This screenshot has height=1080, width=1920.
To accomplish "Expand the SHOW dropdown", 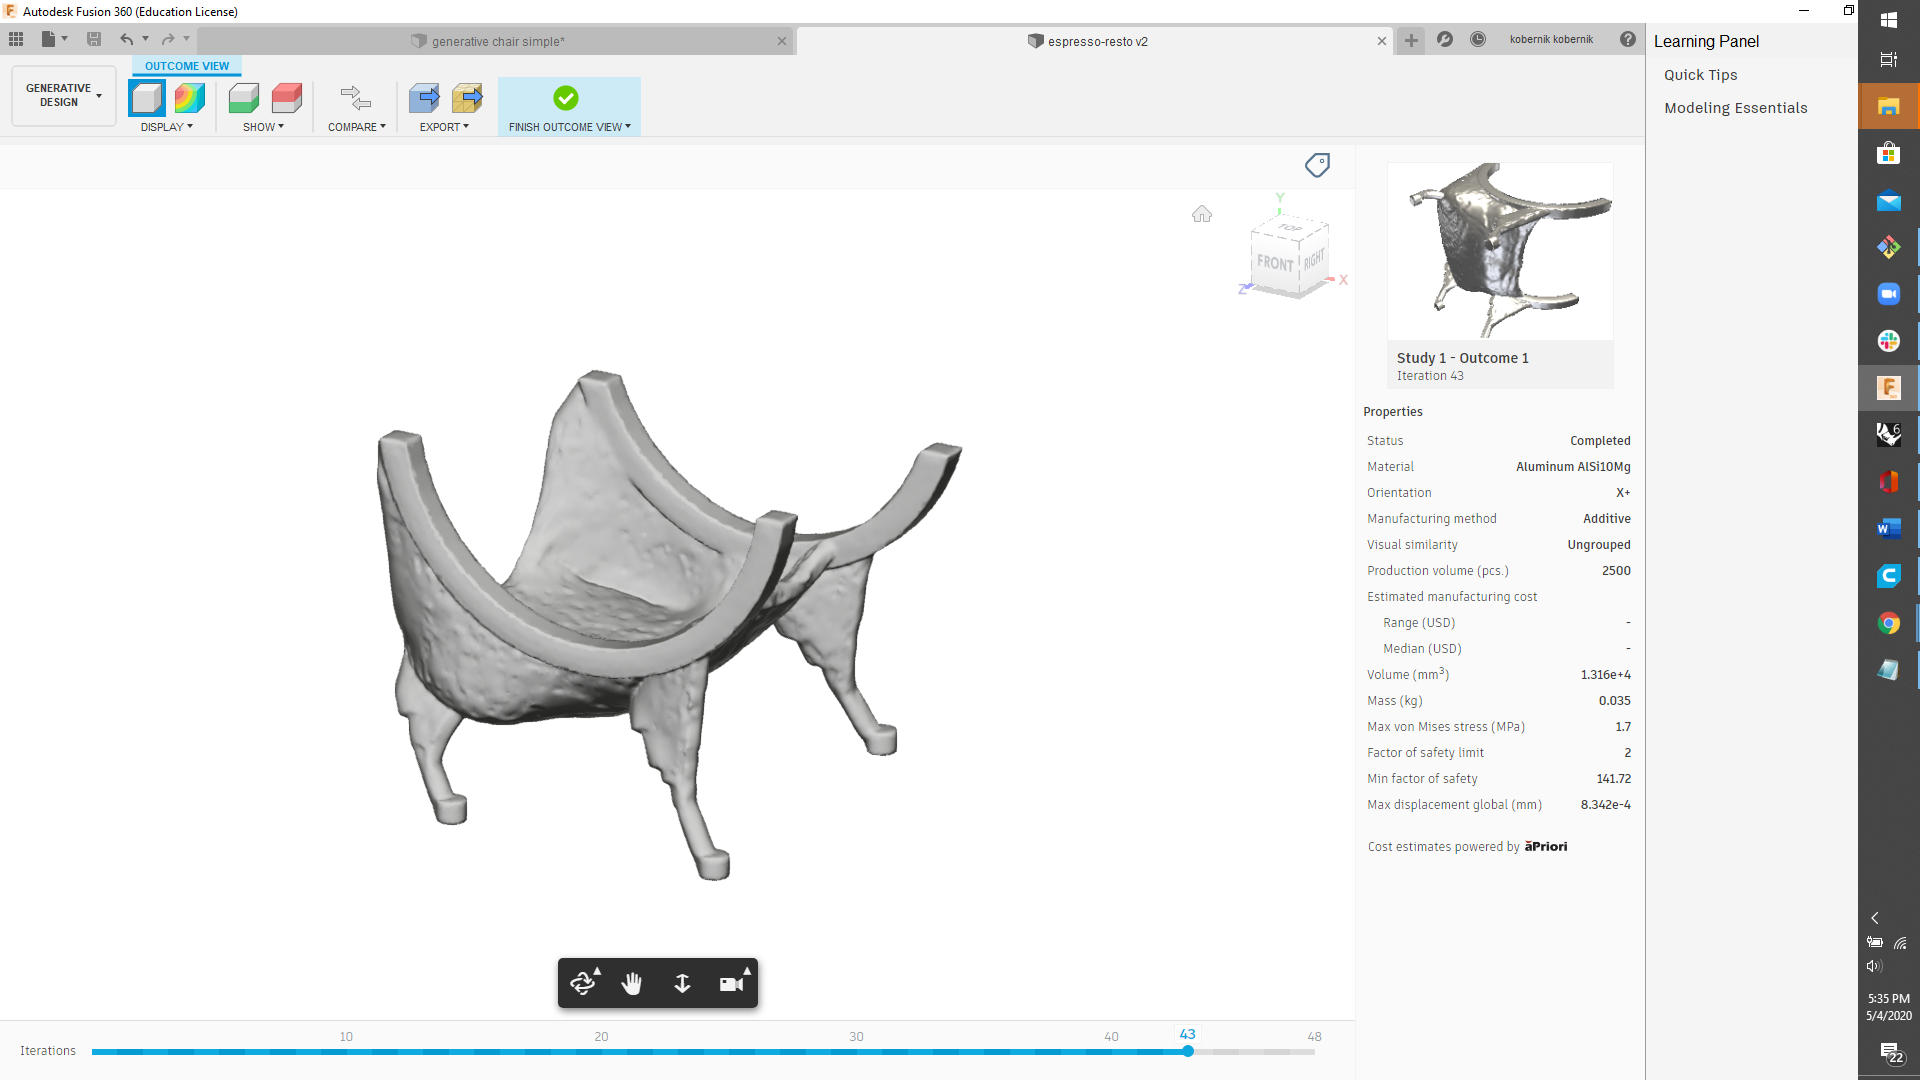I will [264, 127].
